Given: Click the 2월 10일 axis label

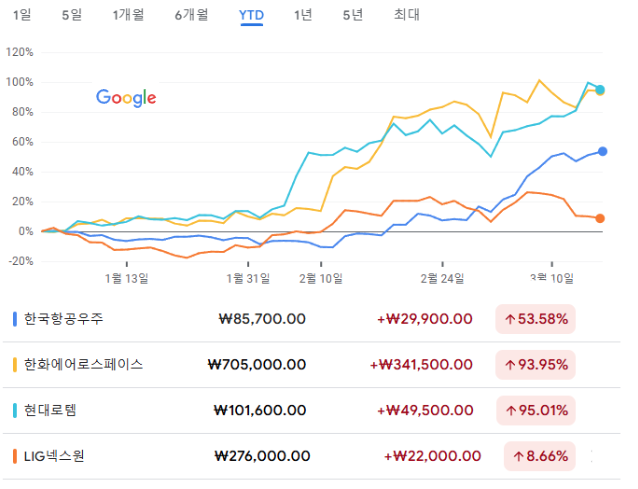Looking at the screenshot, I should [x=321, y=279].
